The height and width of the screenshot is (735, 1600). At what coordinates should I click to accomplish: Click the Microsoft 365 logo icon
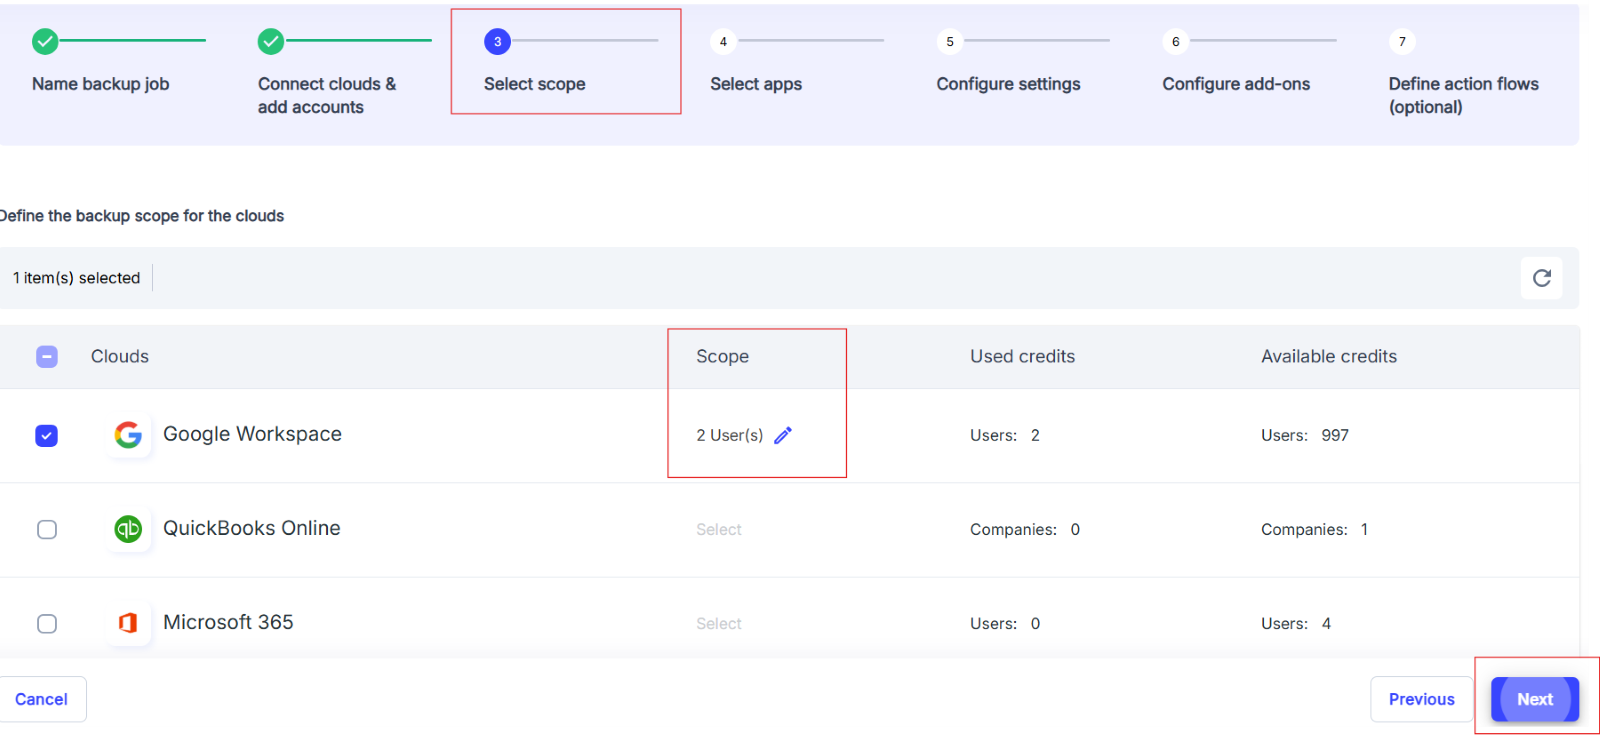click(x=128, y=623)
